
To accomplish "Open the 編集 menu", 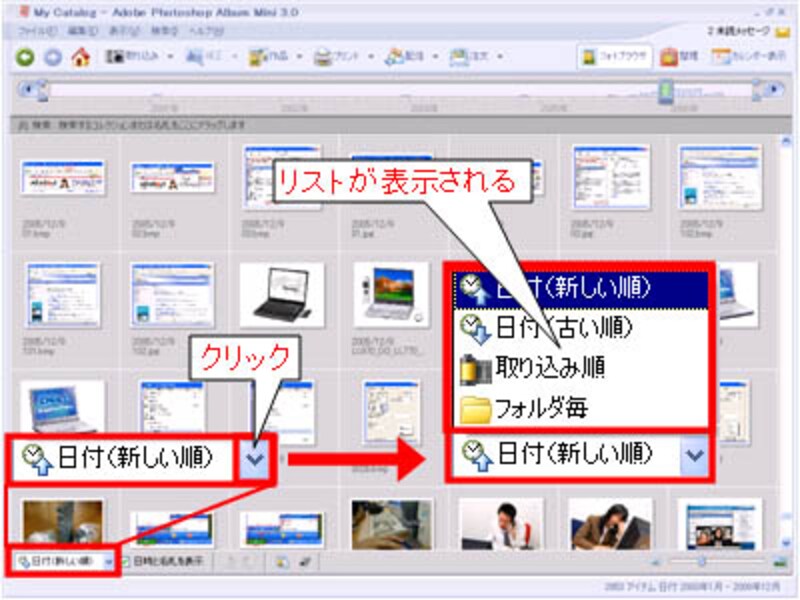I will click(82, 31).
